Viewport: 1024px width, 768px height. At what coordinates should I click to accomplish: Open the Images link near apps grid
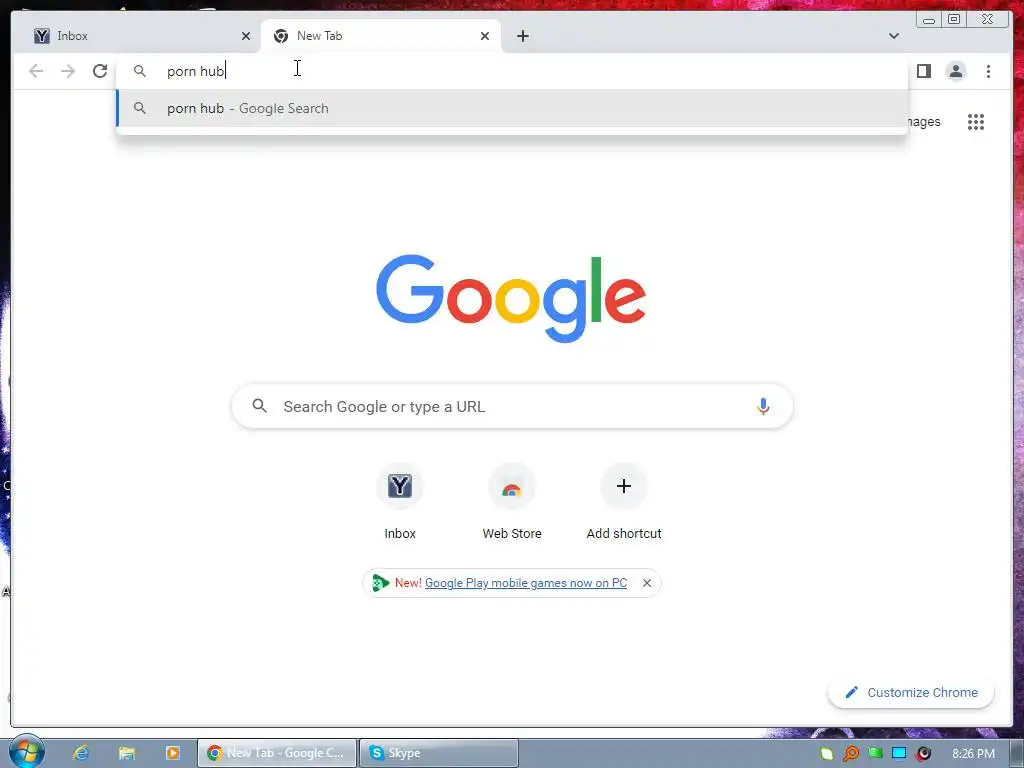(923, 121)
